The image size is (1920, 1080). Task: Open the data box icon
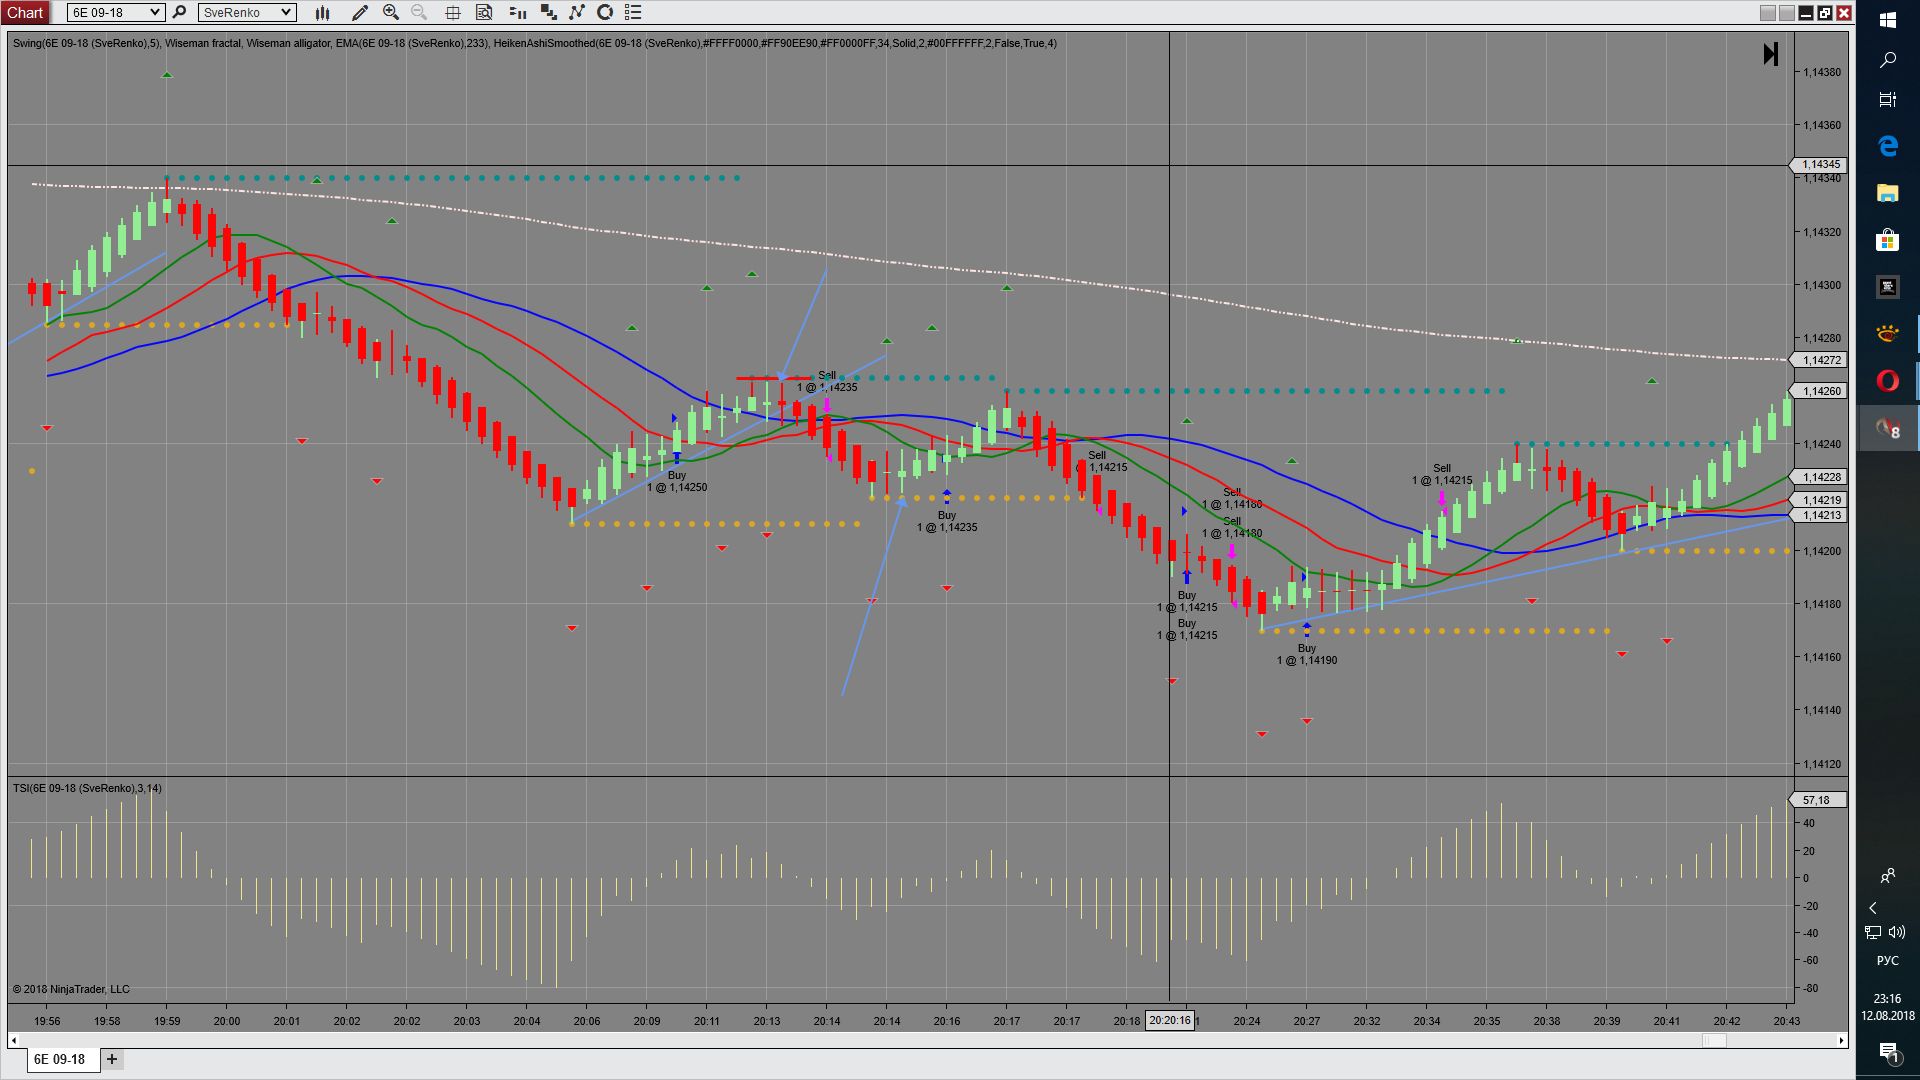click(x=484, y=12)
